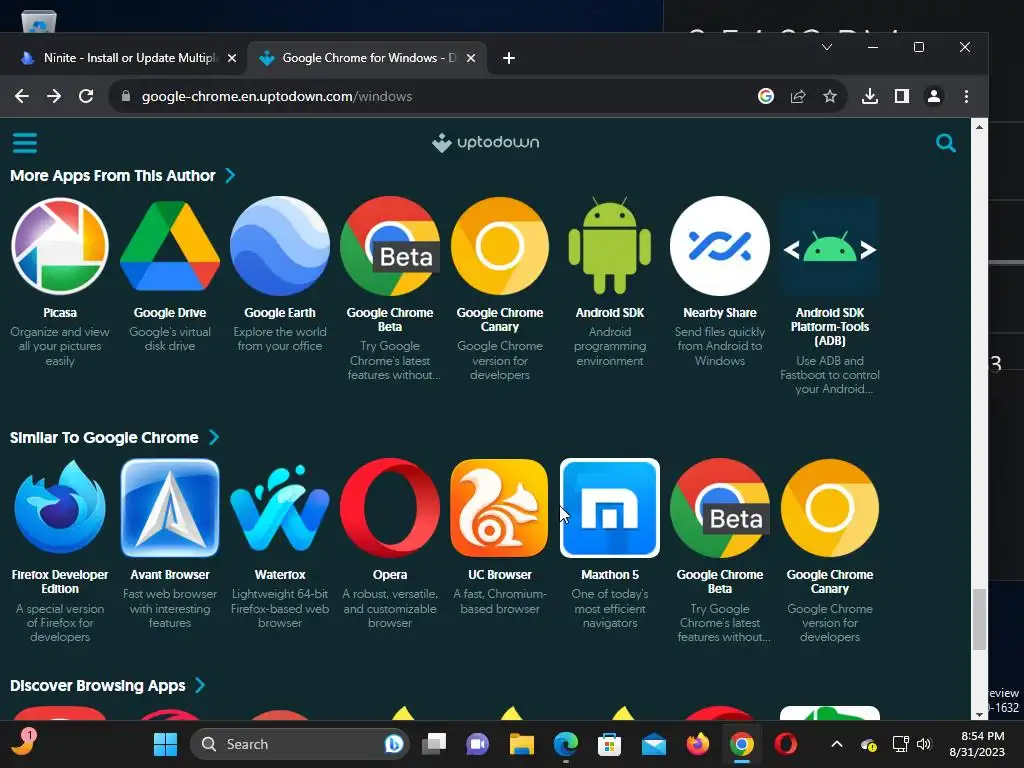This screenshot has height=768, width=1024.
Task: Open the tab search chevron dropdown
Action: click(x=827, y=47)
